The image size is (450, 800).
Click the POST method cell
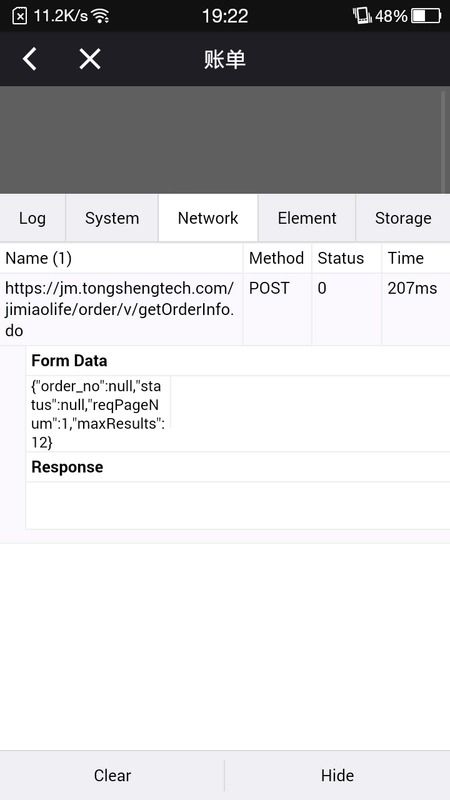click(x=269, y=288)
